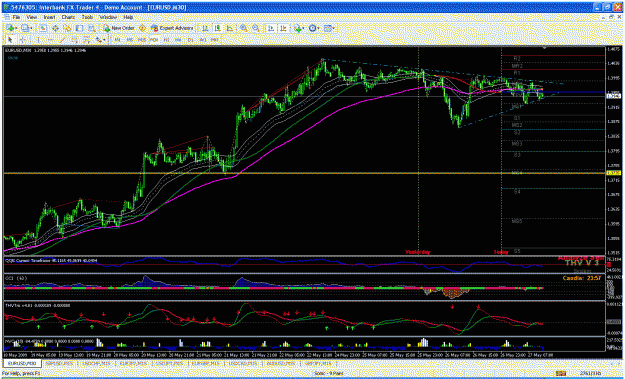Switch to H4 timeframe
Viewport: 625px width, 379px height.
178,40
